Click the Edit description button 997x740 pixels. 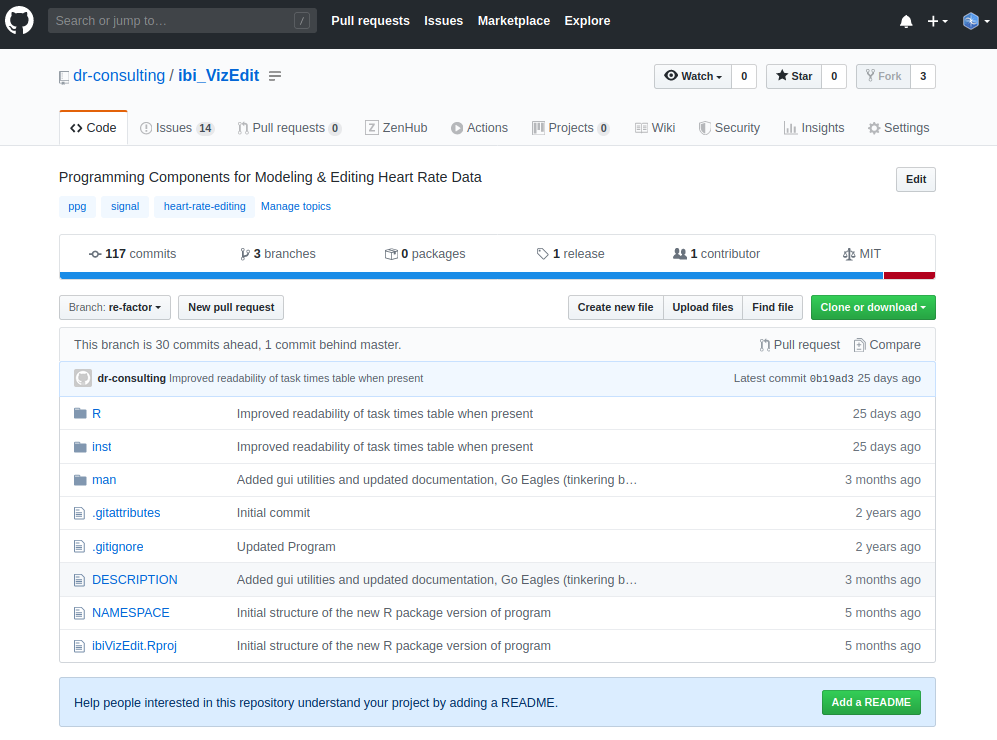coord(916,179)
